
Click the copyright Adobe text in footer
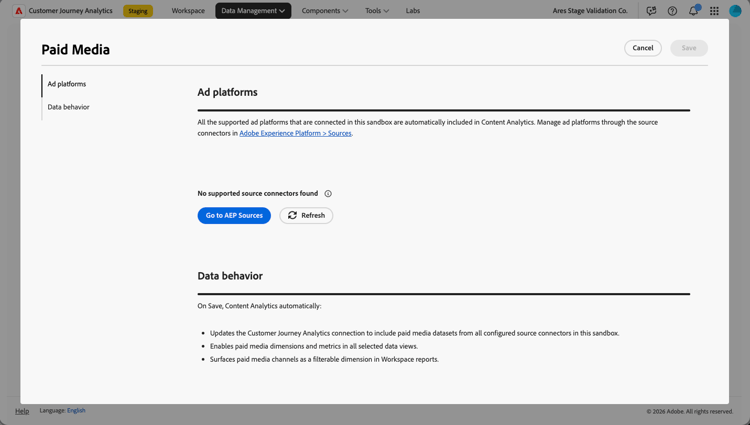pyautogui.click(x=690, y=411)
